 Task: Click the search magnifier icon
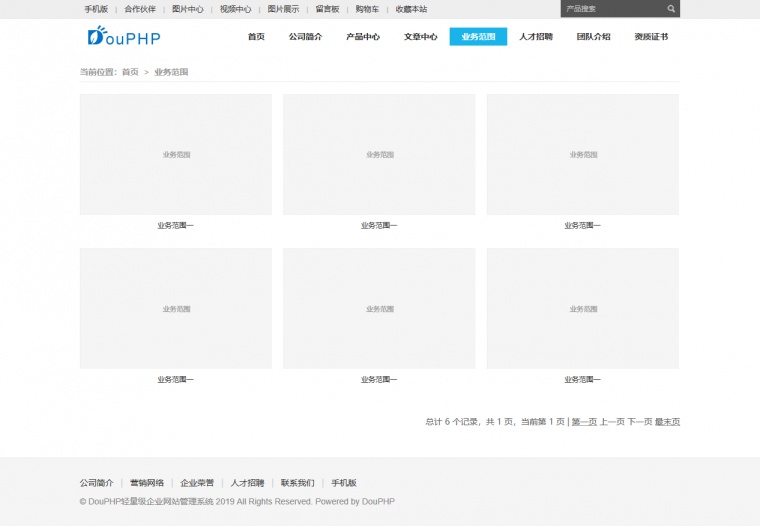tap(671, 9)
